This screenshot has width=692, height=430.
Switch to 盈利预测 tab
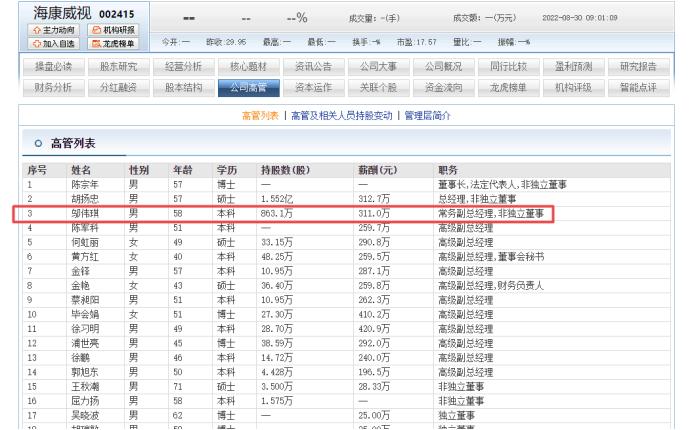tap(573, 67)
